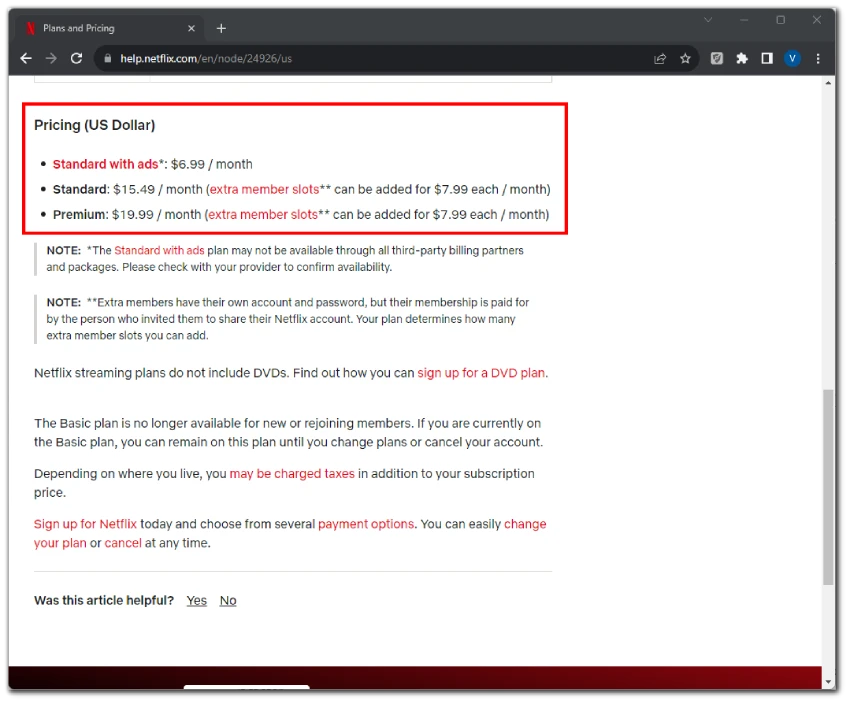The height and width of the screenshot is (704, 850).
Task: Click the $19.99 / month price text
Action: (157, 215)
